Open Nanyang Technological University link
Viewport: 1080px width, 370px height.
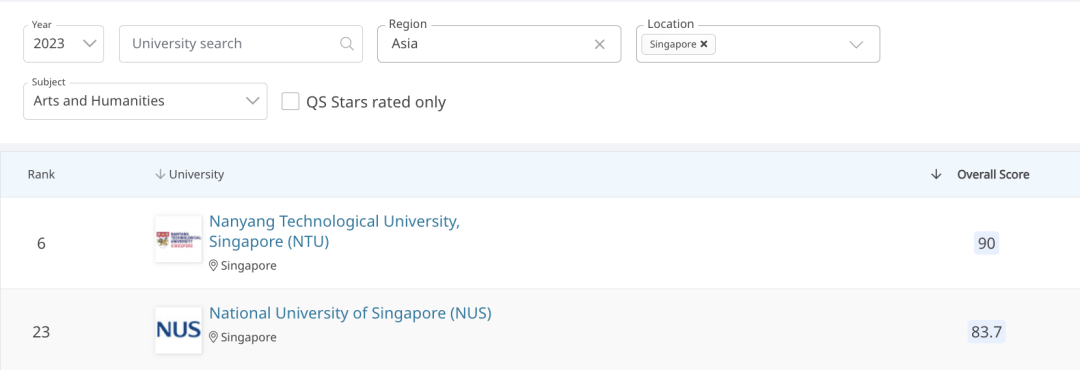pyautogui.click(x=335, y=232)
